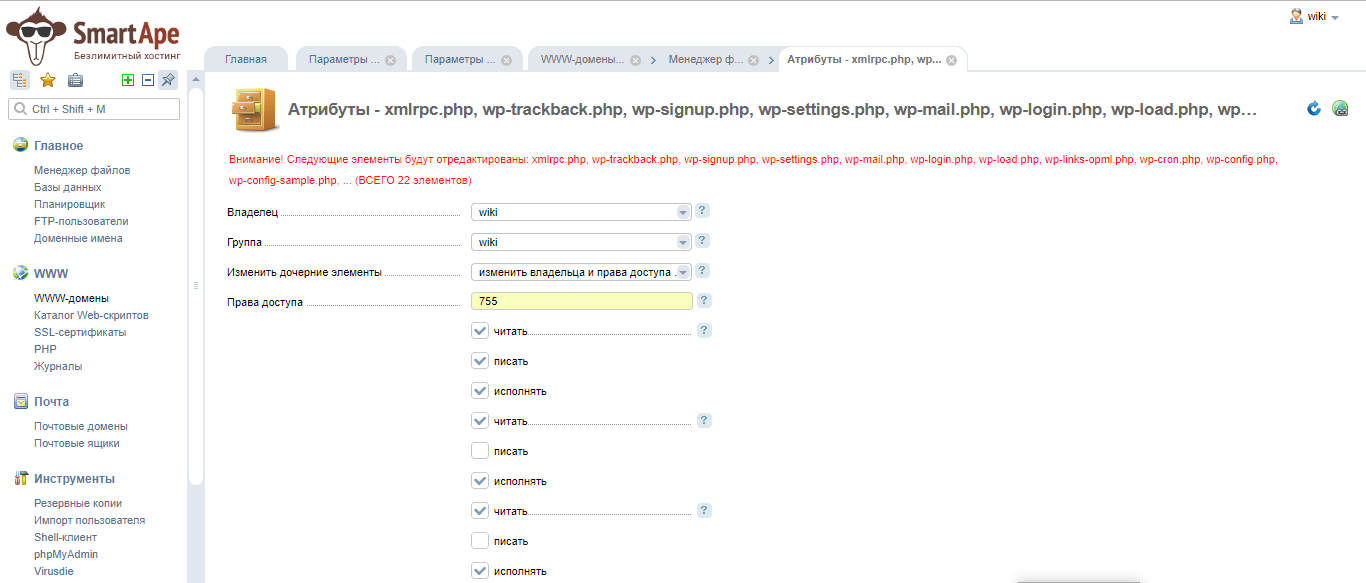Image resolution: width=1366 pixels, height=583 pixels.
Task: Click the help icon next to Владелец
Action: tap(703, 211)
